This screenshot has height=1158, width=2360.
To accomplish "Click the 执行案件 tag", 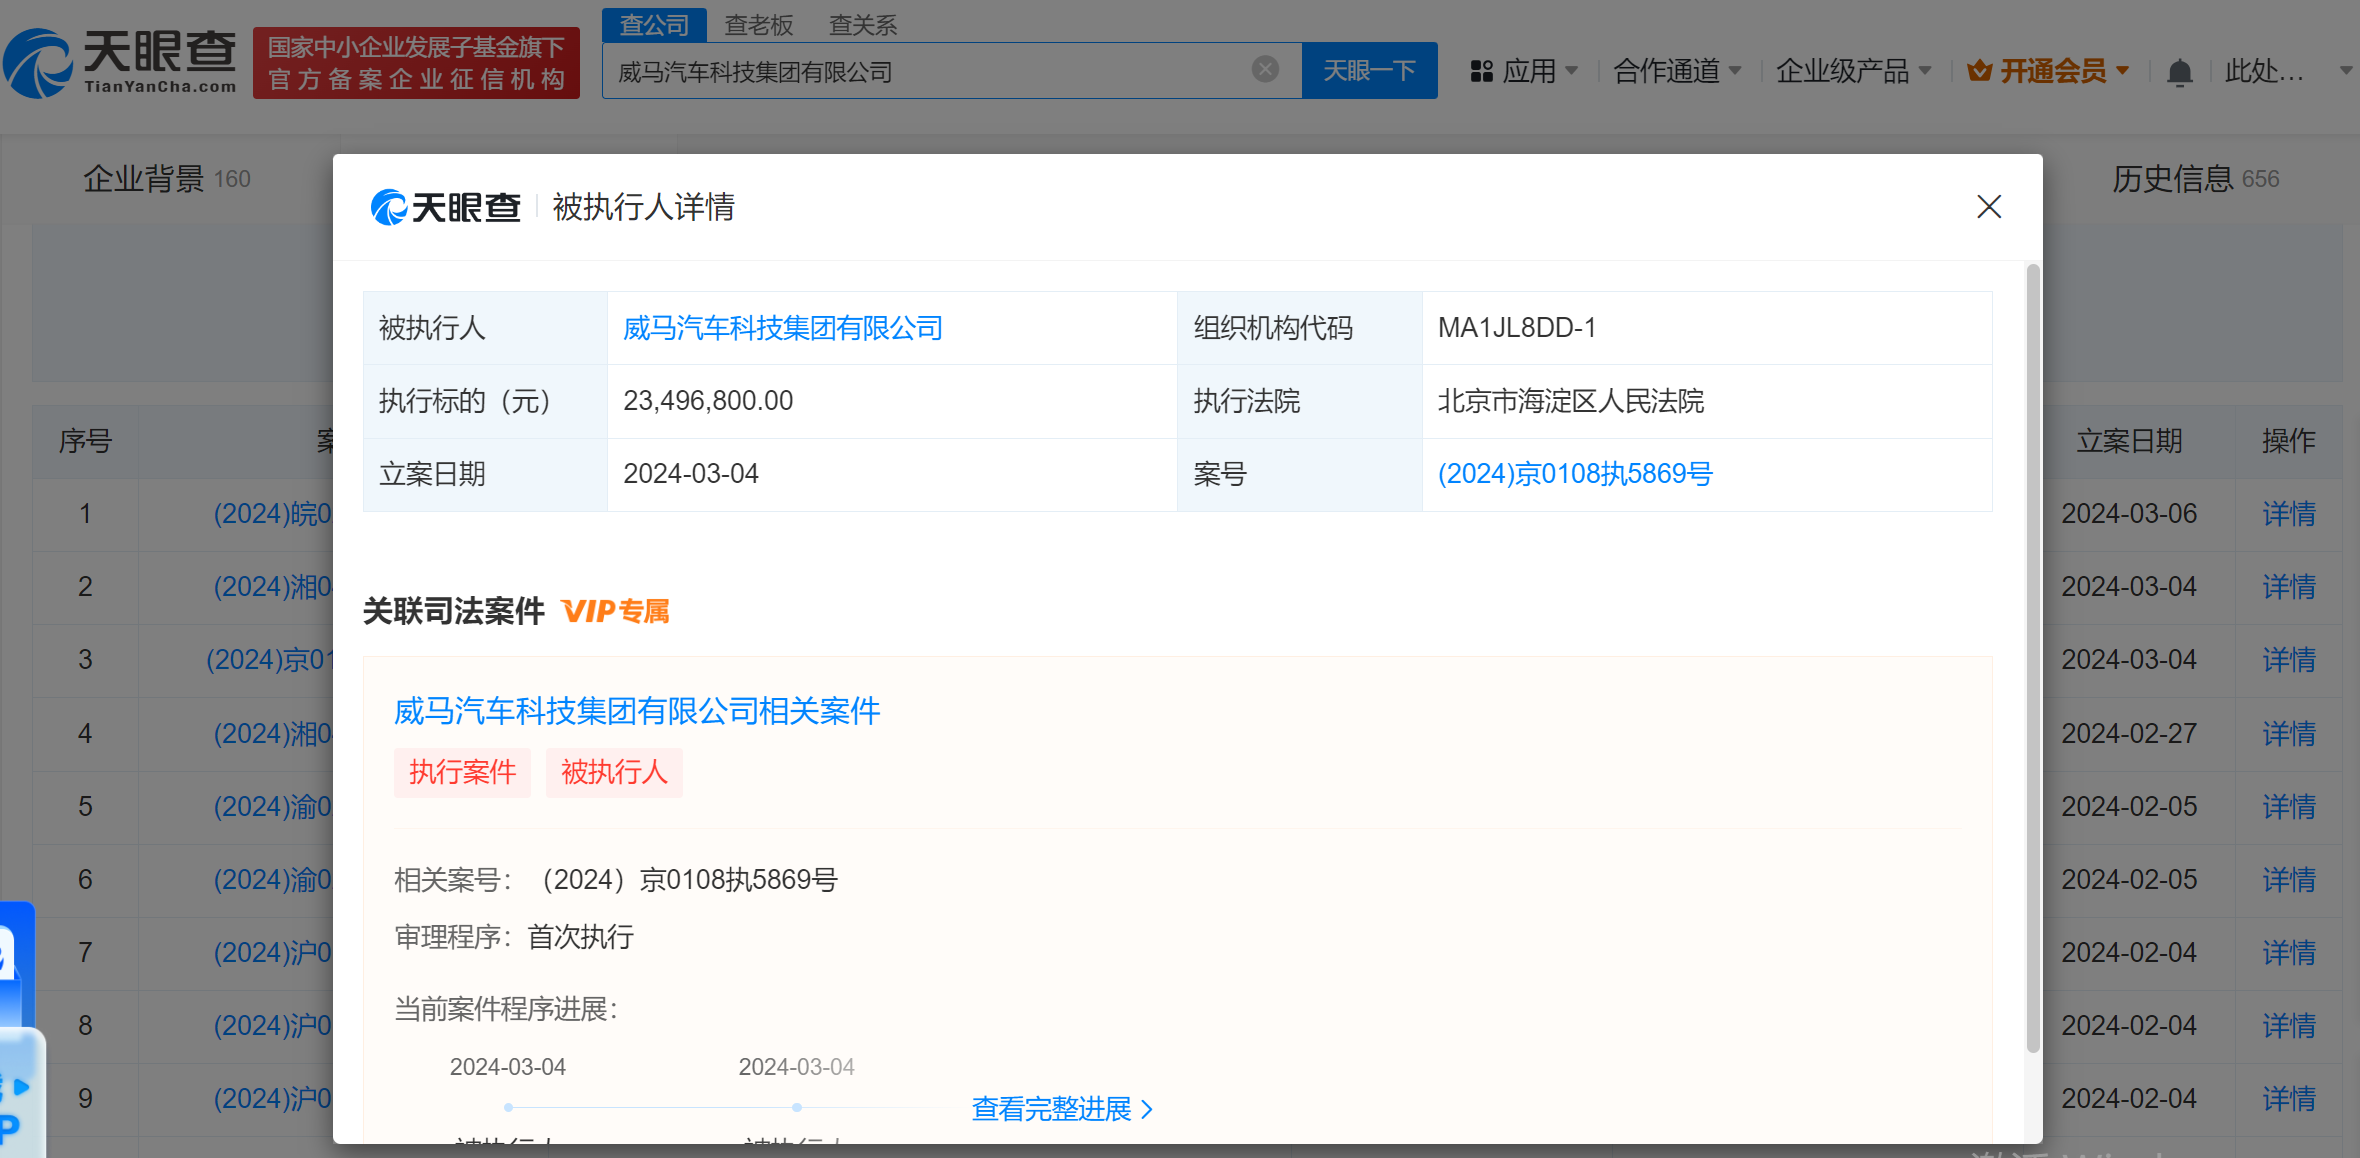I will [x=462, y=772].
